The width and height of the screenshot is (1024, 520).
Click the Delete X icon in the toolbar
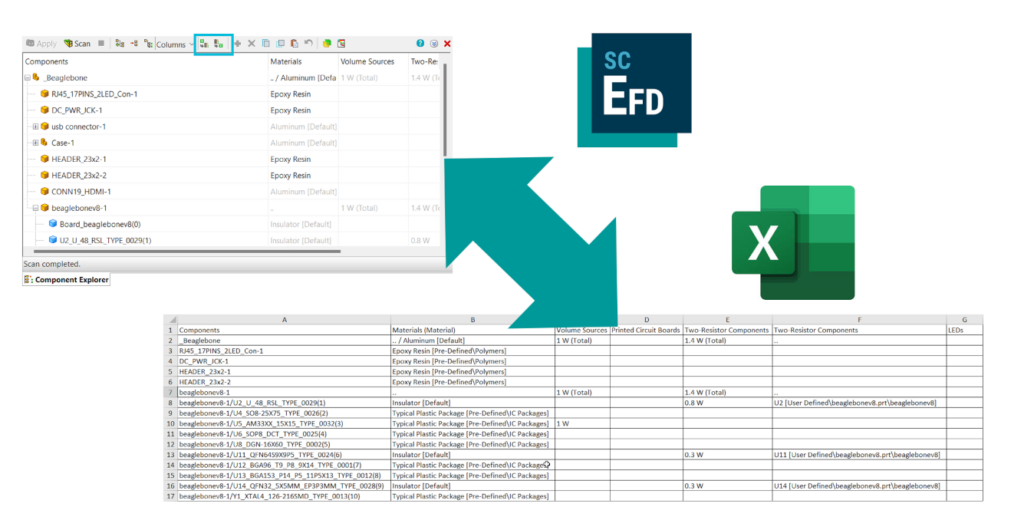point(251,44)
